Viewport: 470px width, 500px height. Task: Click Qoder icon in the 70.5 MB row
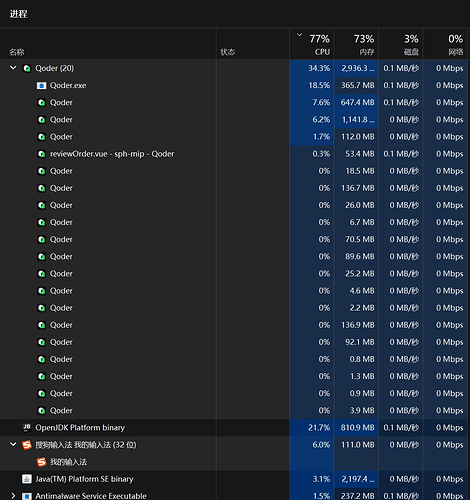[x=41, y=240]
